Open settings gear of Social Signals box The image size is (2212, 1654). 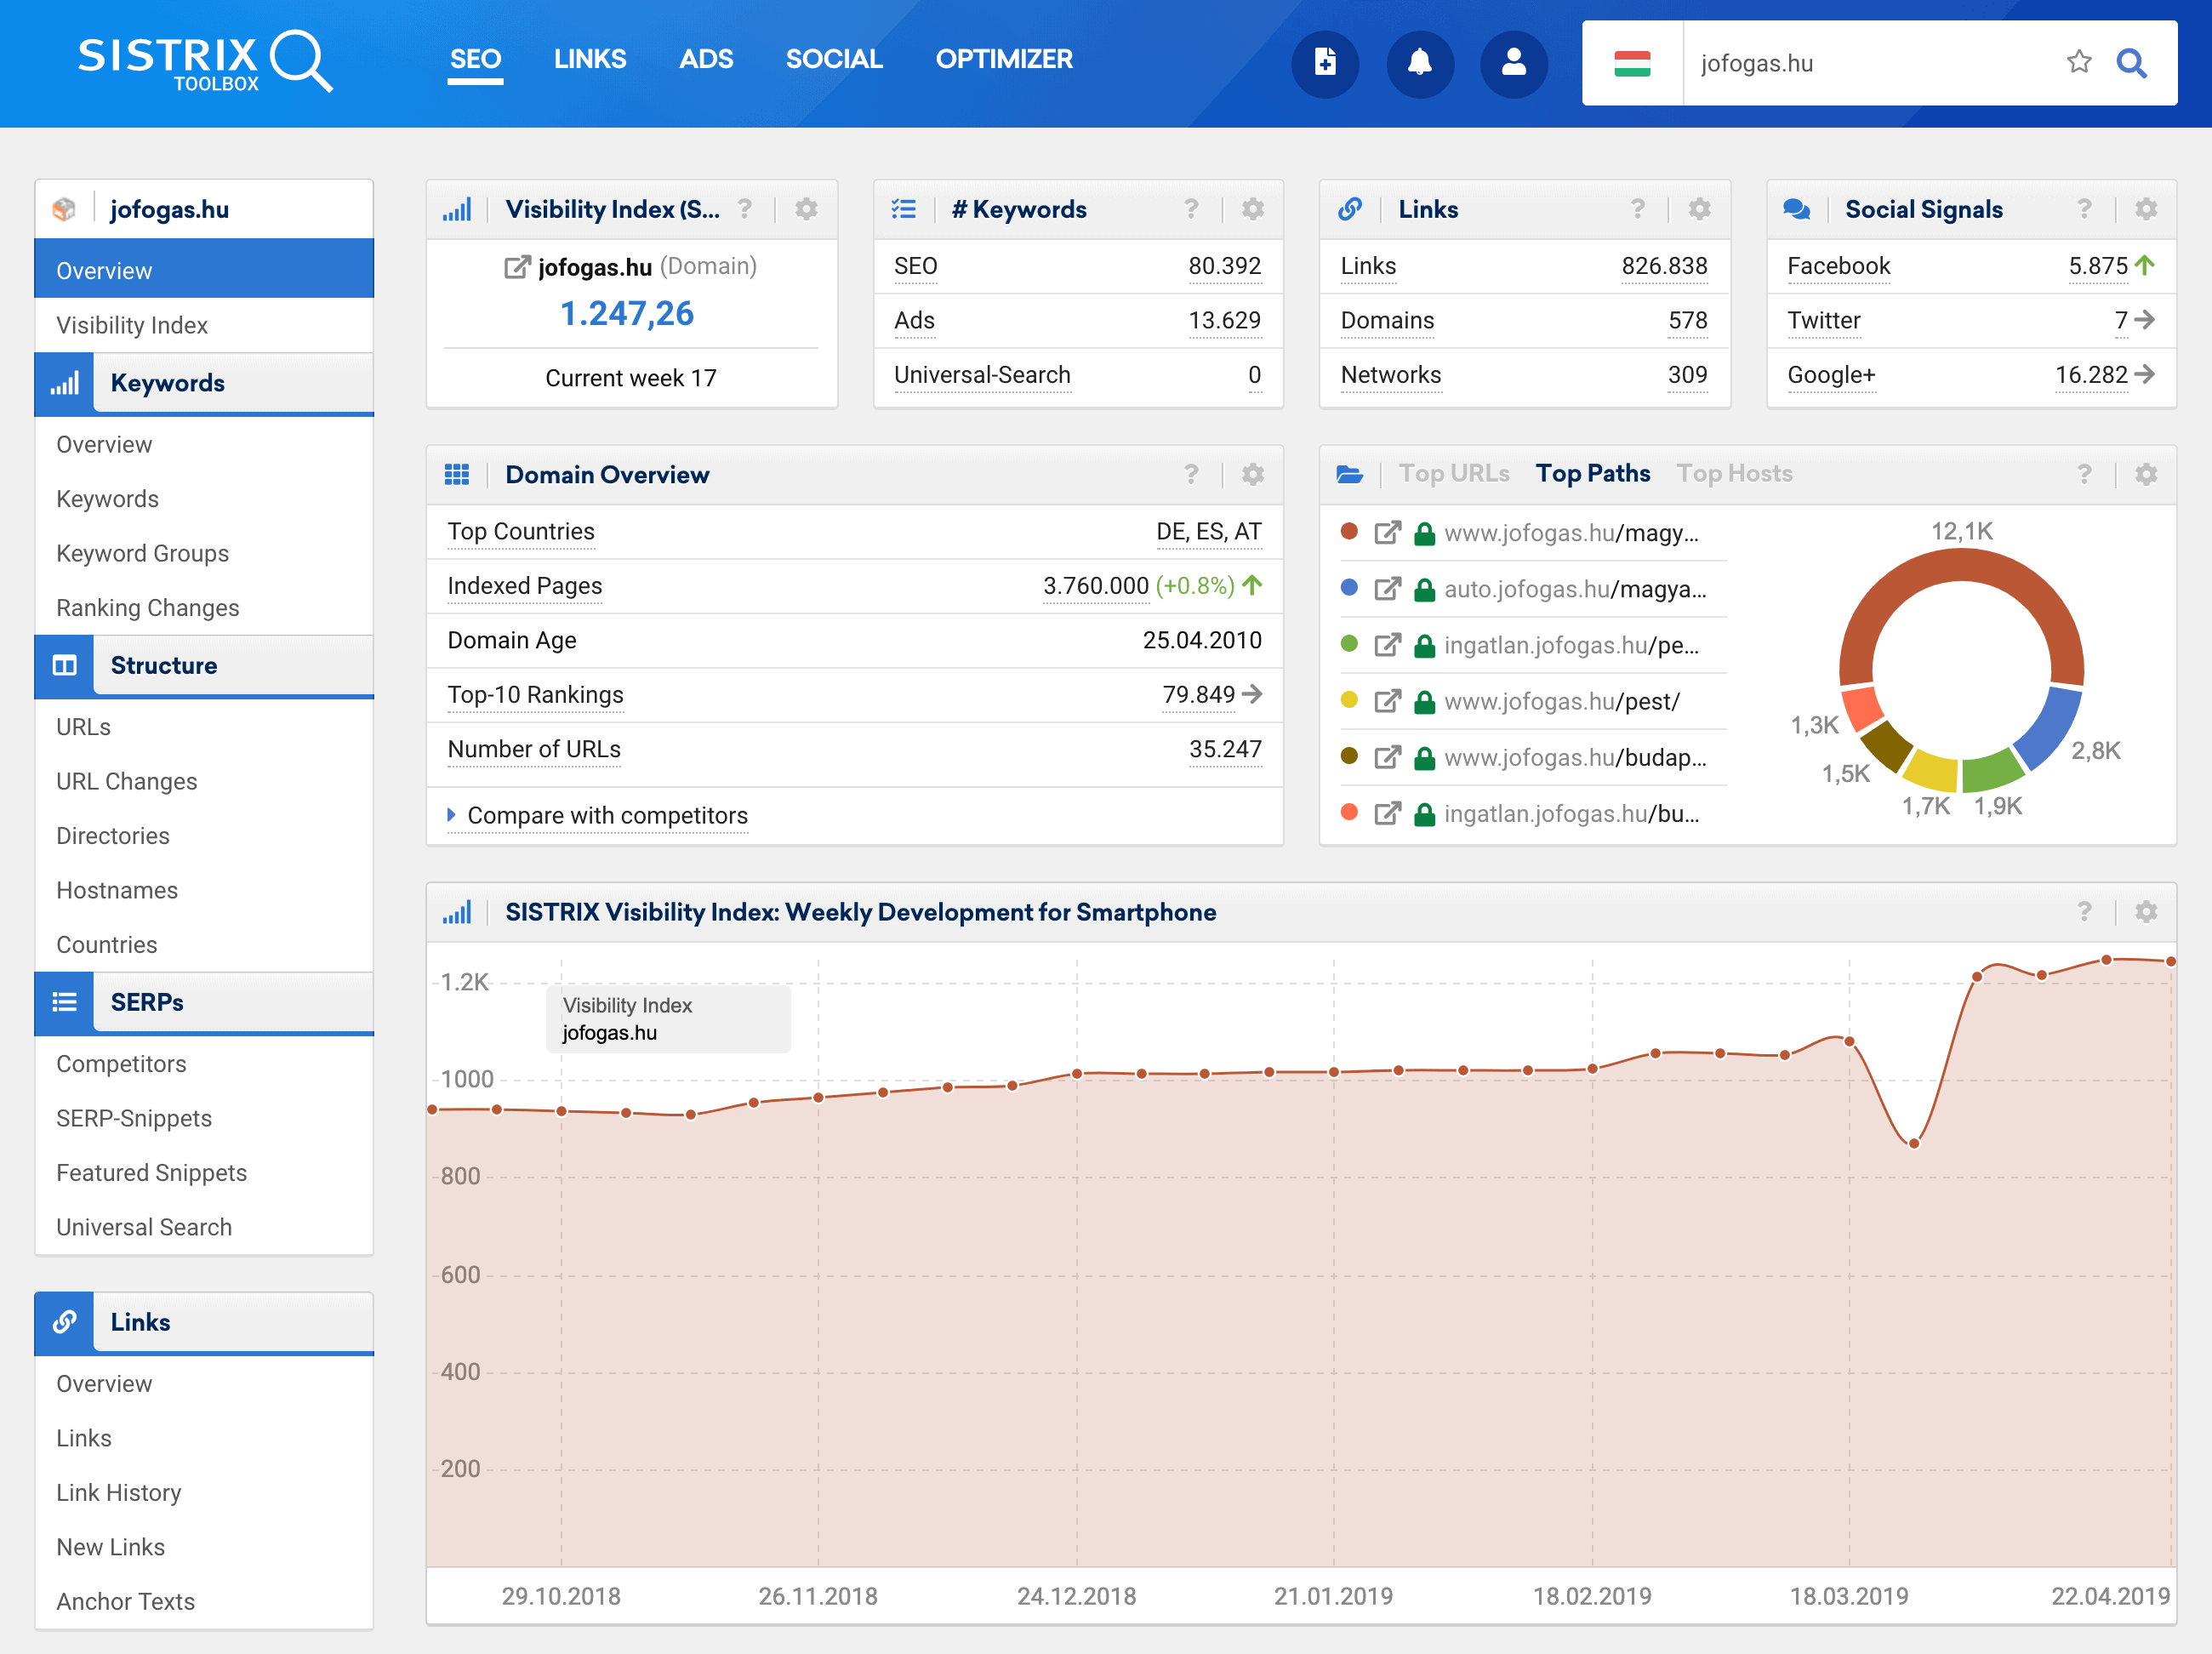click(x=2145, y=209)
